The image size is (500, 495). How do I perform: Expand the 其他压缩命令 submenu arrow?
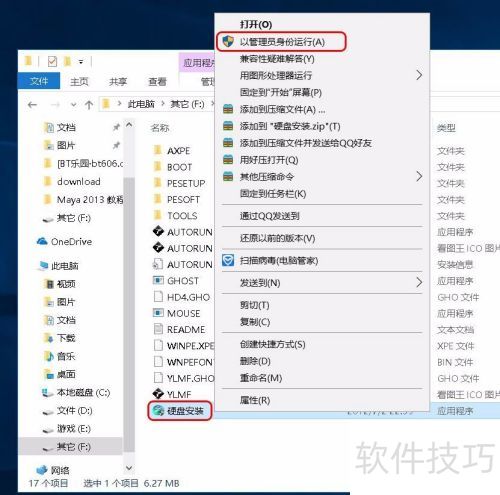[419, 176]
